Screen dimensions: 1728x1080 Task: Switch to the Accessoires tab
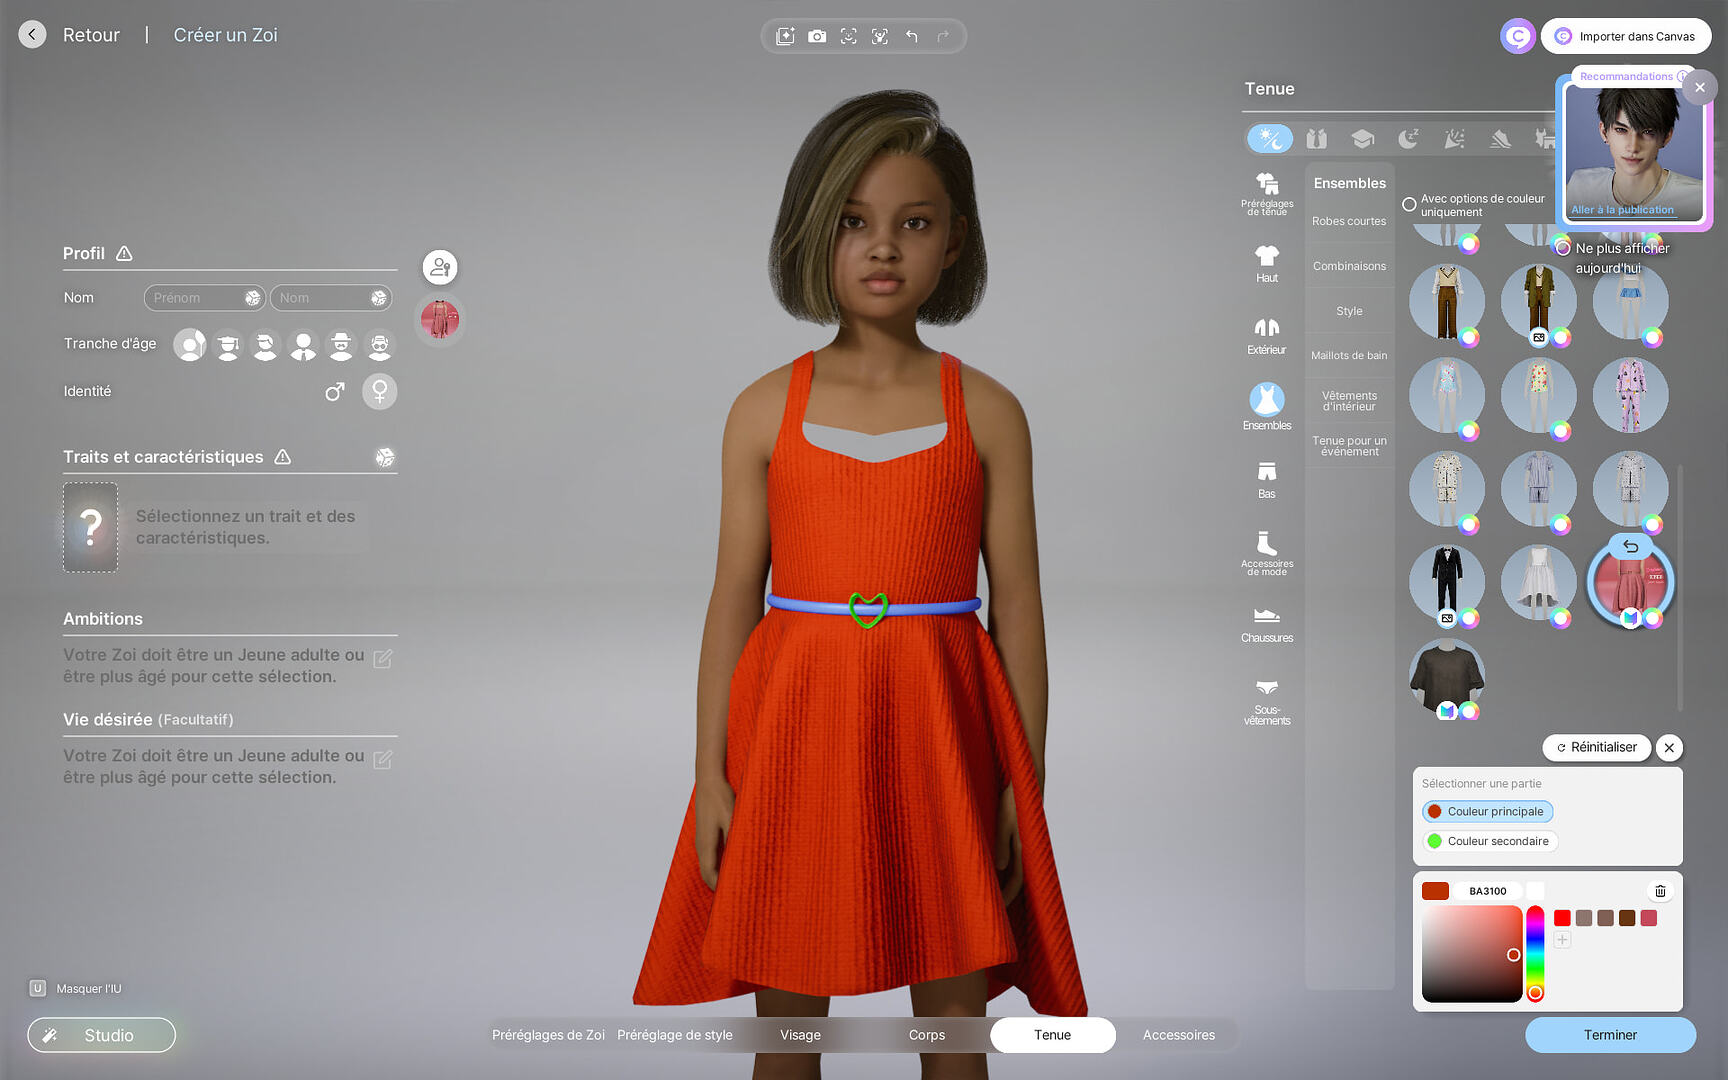[1178, 1035]
